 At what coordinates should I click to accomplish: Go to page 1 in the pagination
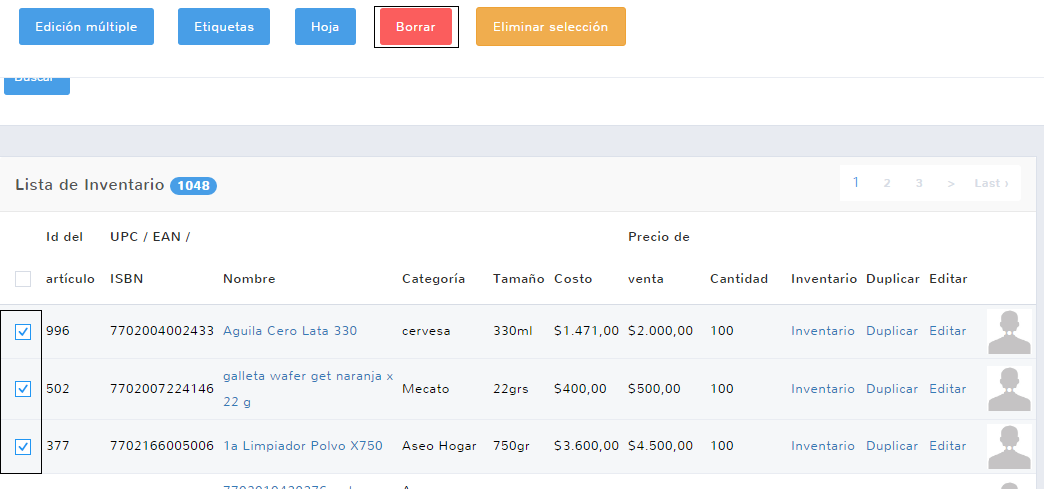pos(856,183)
